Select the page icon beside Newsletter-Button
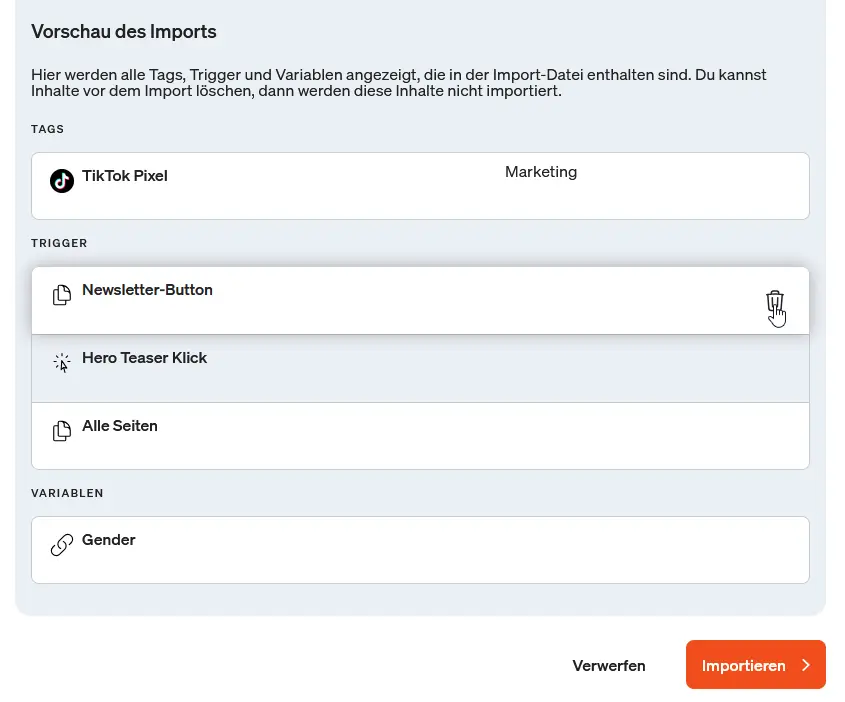 [x=62, y=295]
